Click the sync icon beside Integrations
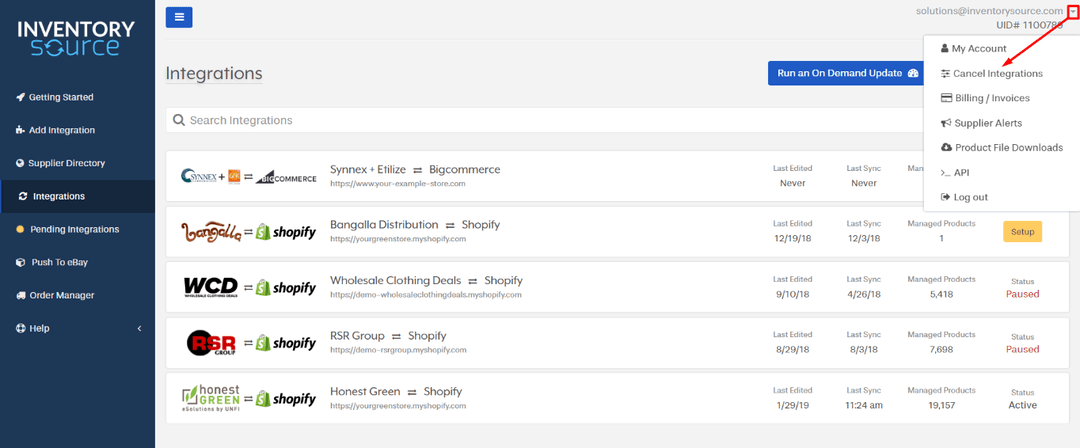 pos(24,196)
